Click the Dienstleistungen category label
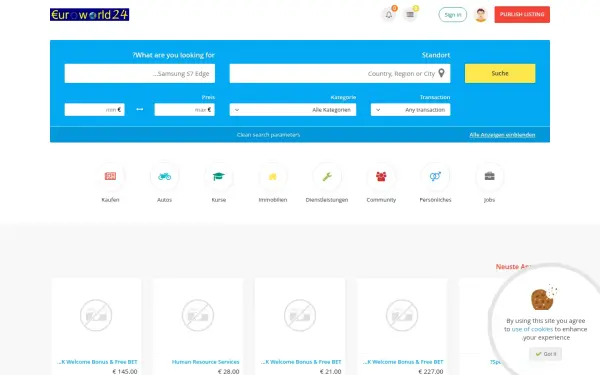Image resolution: width=600 pixels, height=375 pixels. coord(327,200)
